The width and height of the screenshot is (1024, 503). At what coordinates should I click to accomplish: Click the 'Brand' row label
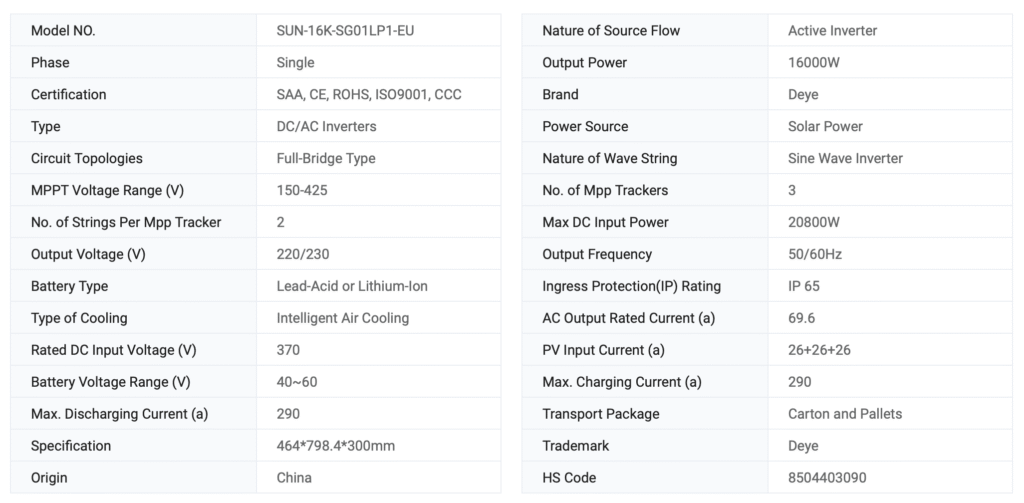coord(560,95)
